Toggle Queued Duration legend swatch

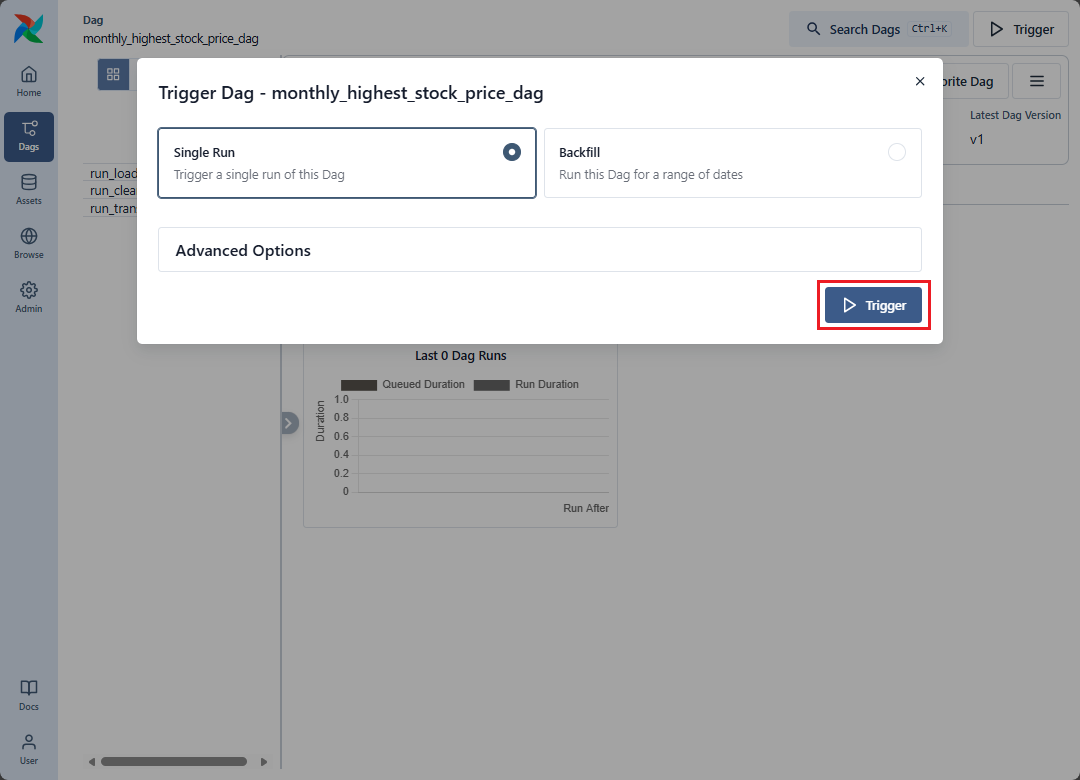point(359,385)
